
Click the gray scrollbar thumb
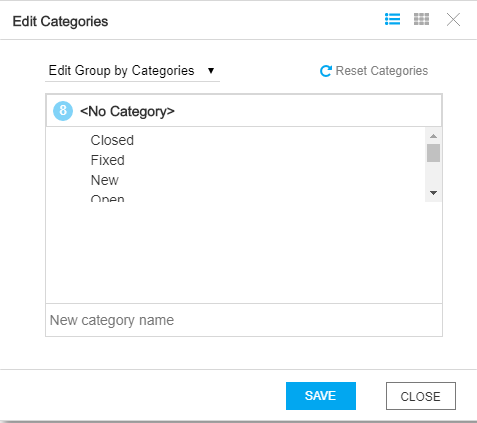(x=433, y=153)
